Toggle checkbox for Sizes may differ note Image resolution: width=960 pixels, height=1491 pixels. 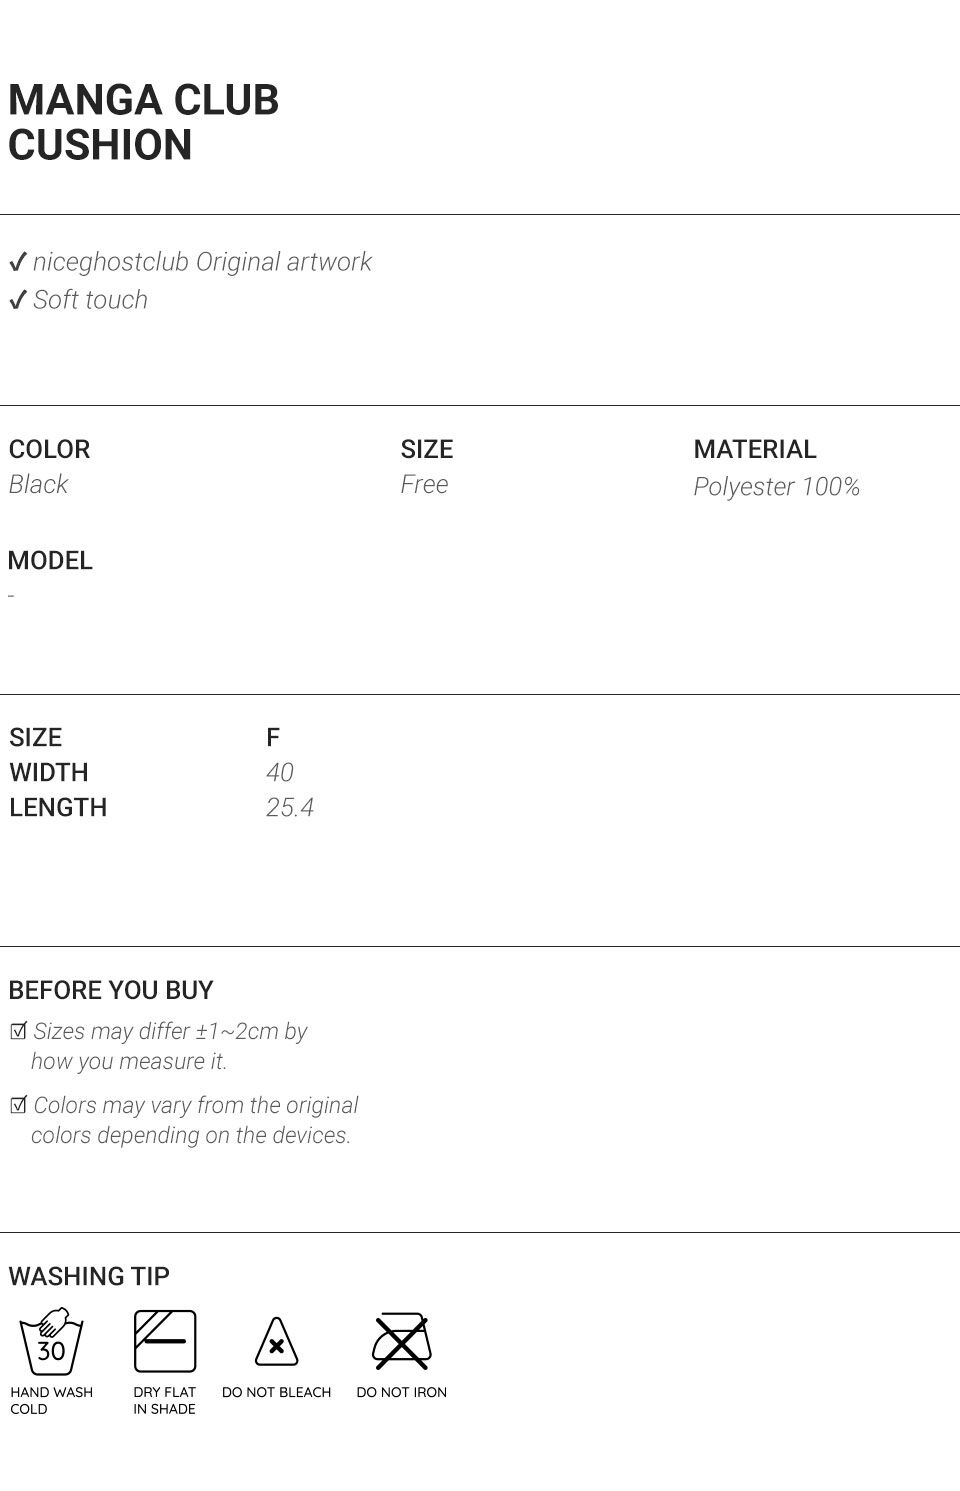click(x=17, y=1031)
